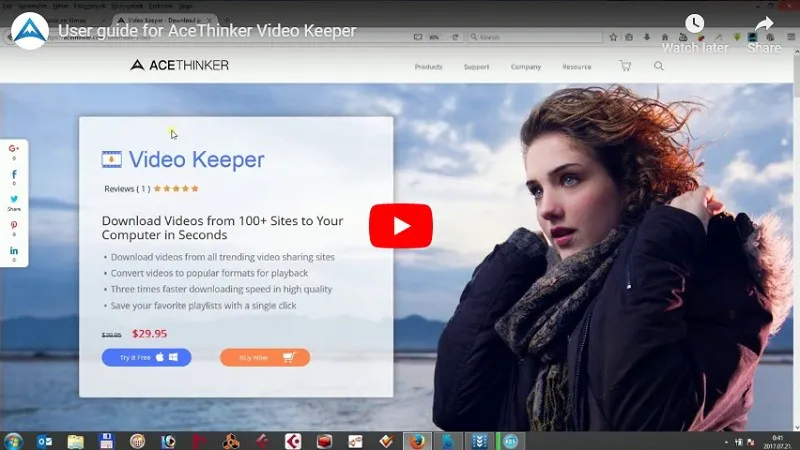Click the Firefox downloads arrow icon
This screenshot has width=800, height=450.
647,37
